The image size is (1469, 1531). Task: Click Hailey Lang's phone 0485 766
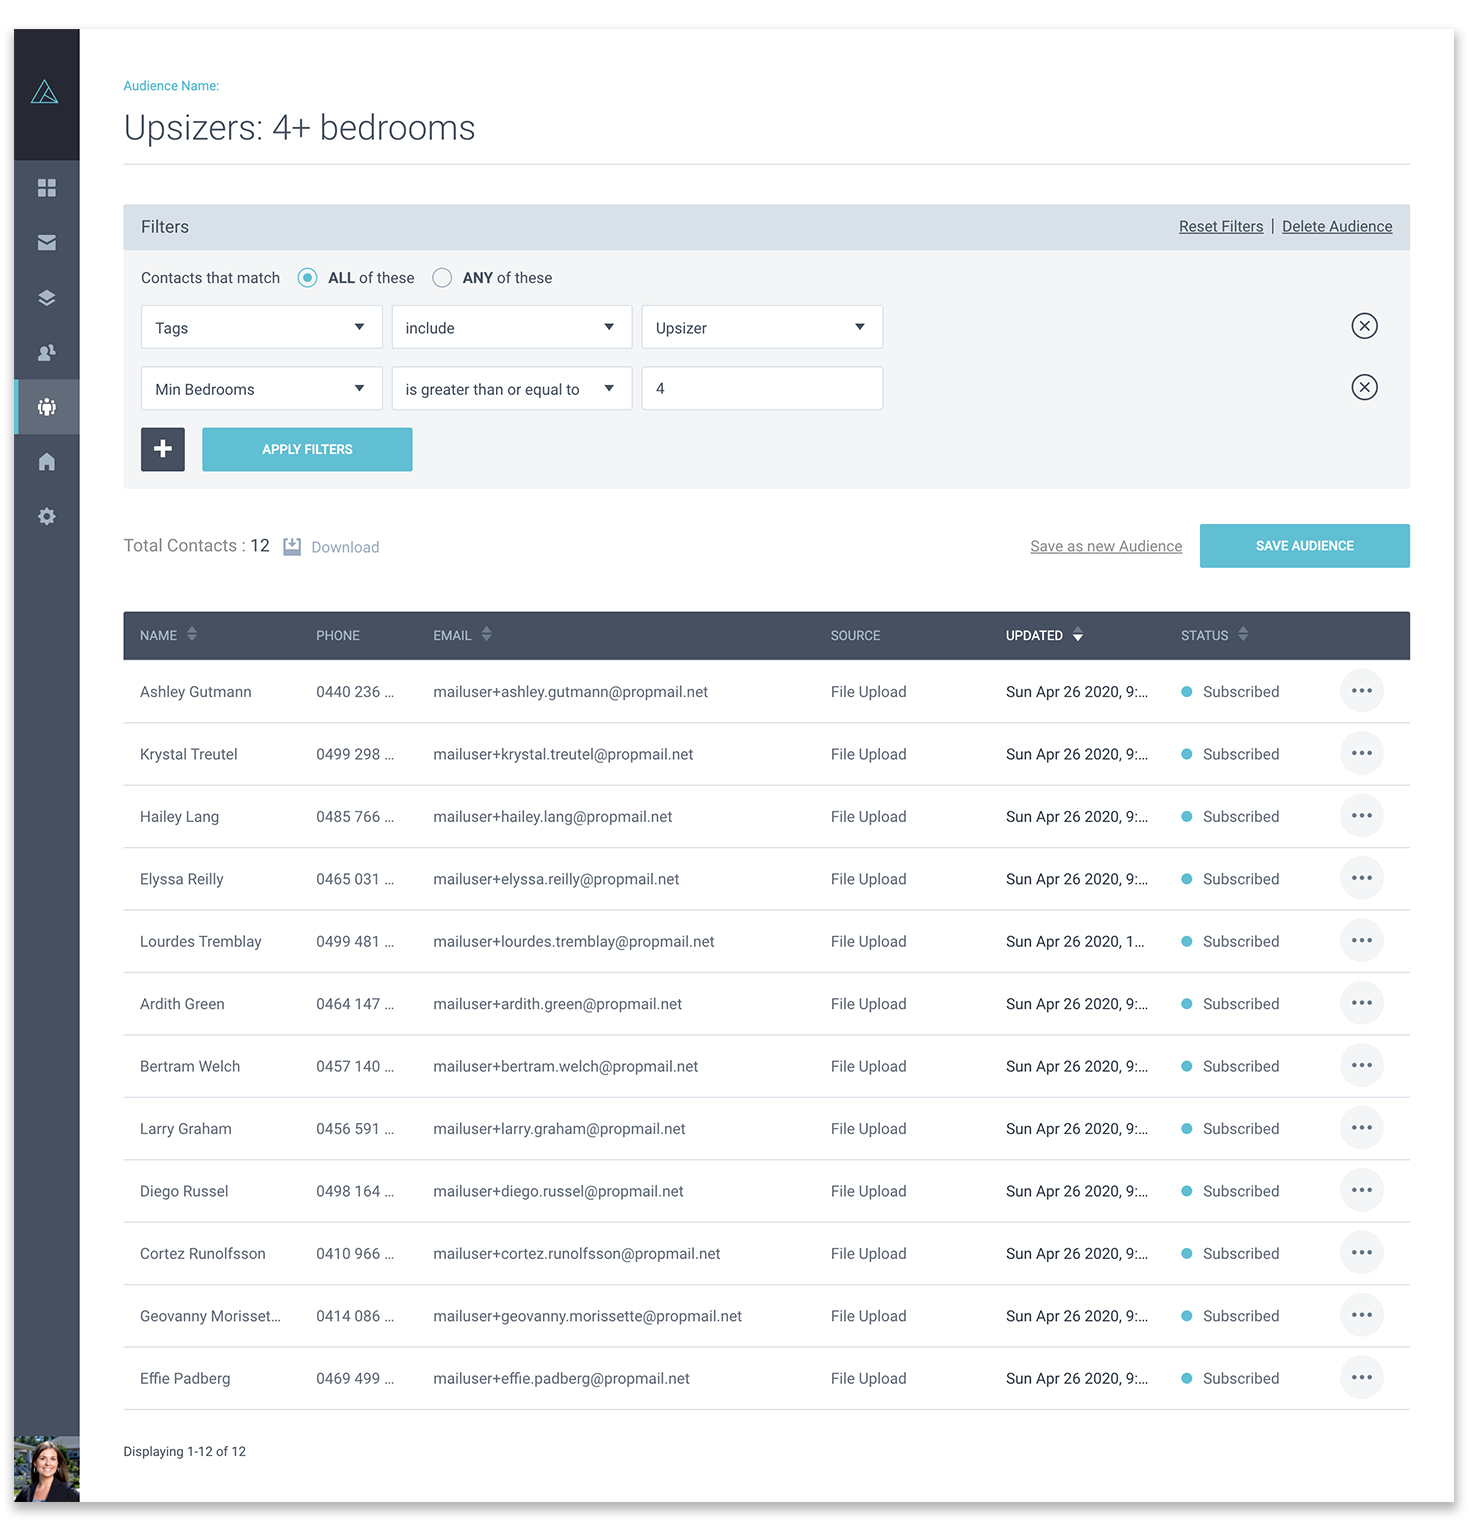(x=355, y=817)
